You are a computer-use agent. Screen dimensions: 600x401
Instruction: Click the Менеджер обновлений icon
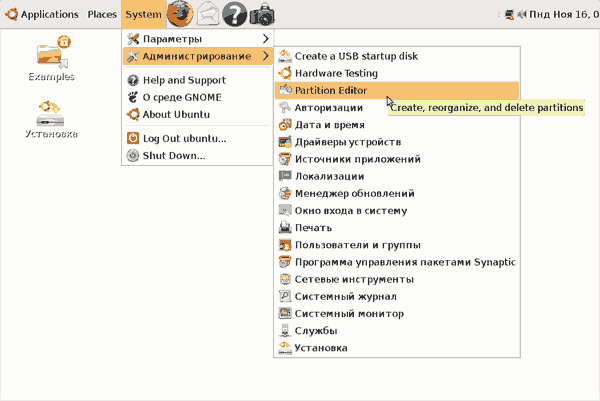tap(285, 193)
